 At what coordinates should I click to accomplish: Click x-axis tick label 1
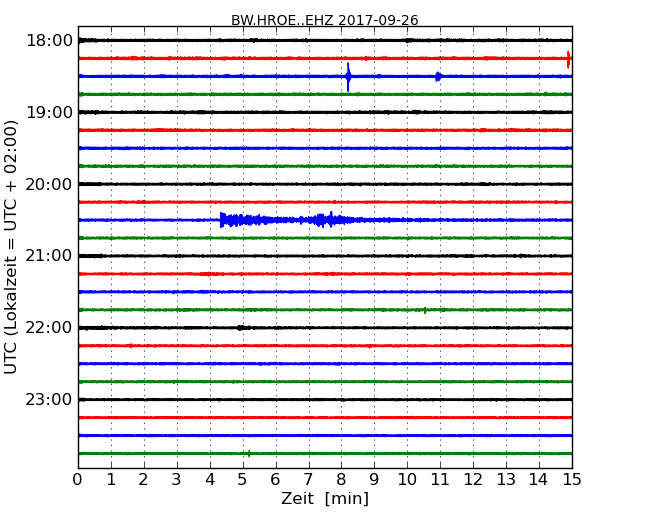111,480
